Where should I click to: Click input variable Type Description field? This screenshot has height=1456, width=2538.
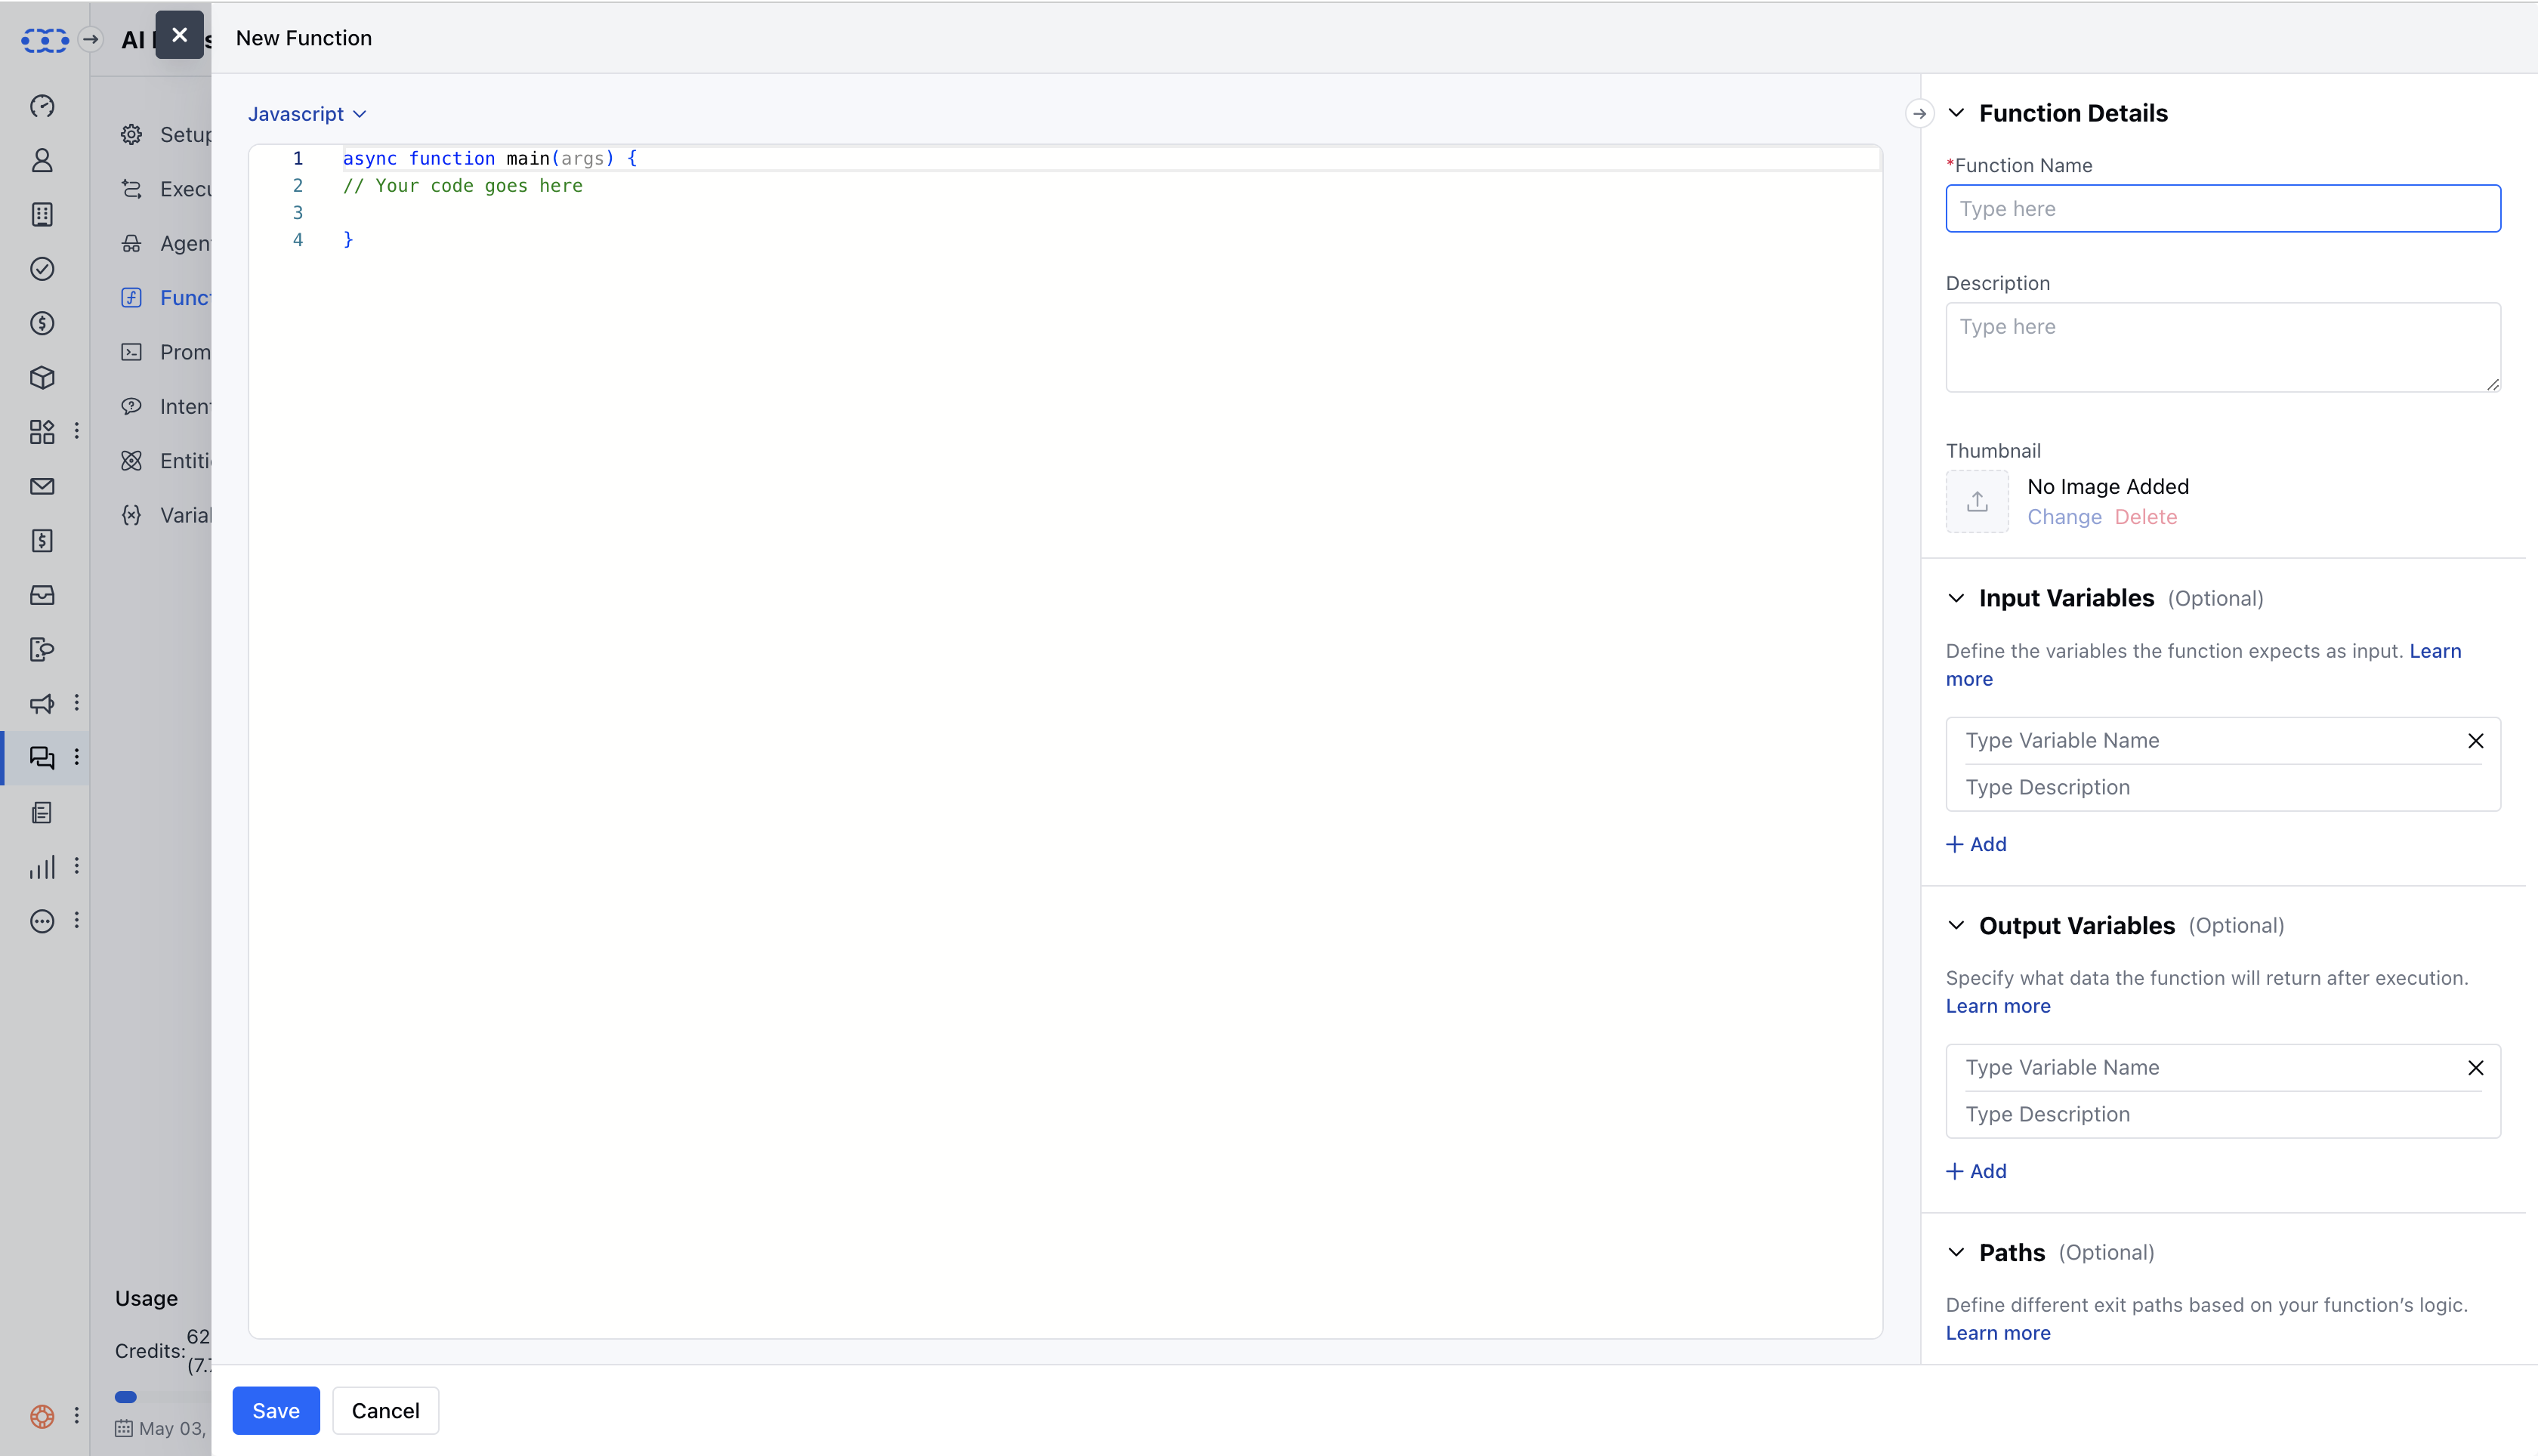coord(2223,787)
